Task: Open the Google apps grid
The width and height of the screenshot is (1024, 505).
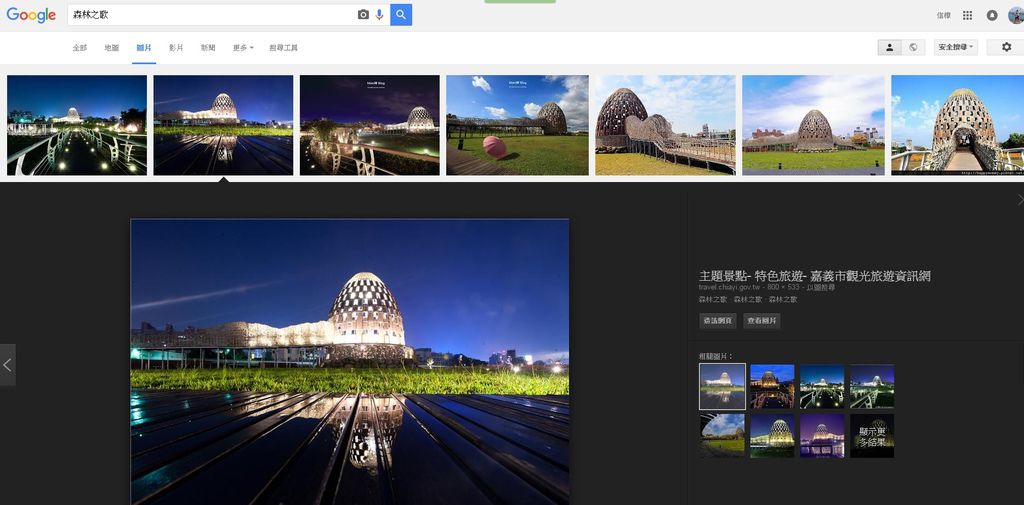Action: click(968, 15)
